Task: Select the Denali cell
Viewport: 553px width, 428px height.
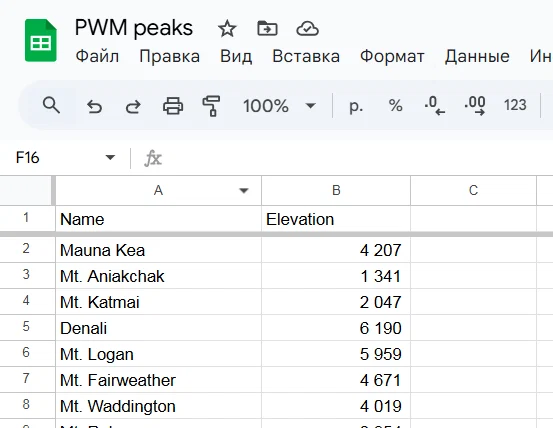Action: tap(158, 328)
